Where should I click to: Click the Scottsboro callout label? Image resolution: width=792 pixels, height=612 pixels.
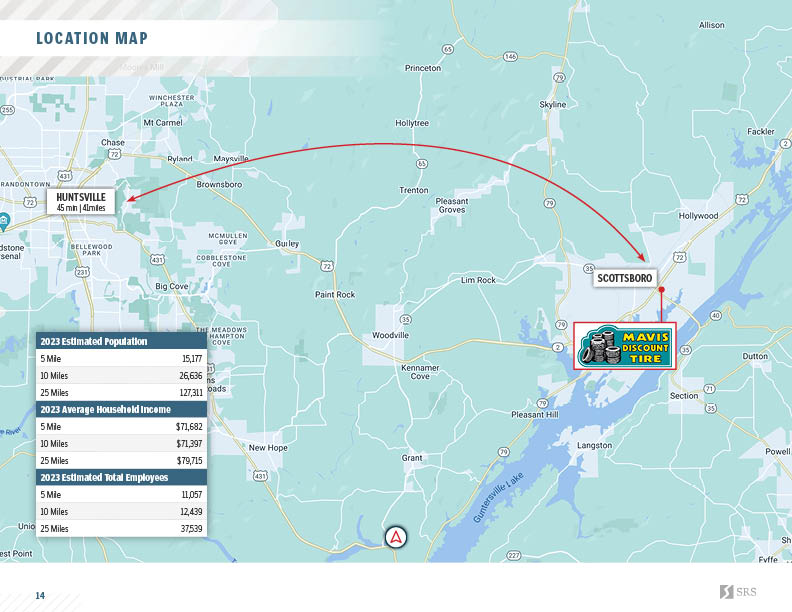click(625, 278)
